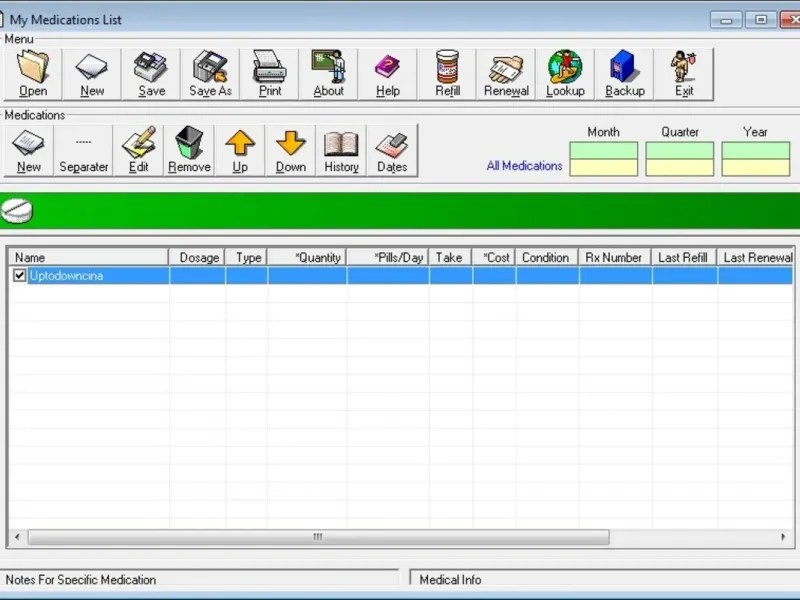Click the Type column header

246,258
